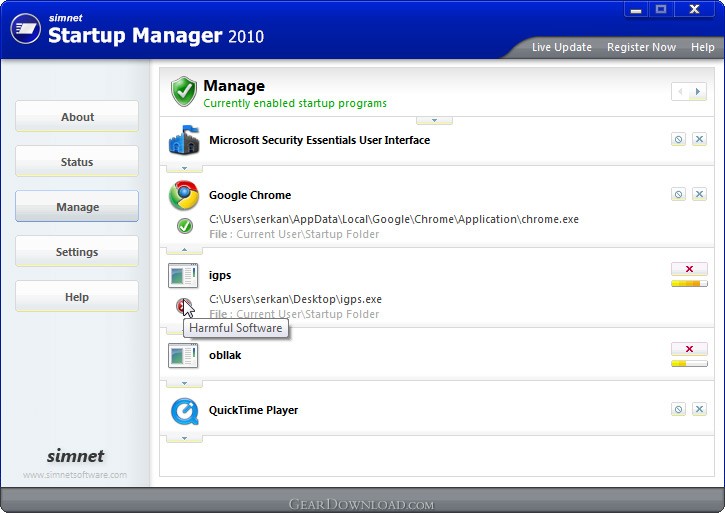Click the Microsoft Security Essentials castle icon
Screen dimensions: 725x513
pyautogui.click(x=184, y=140)
